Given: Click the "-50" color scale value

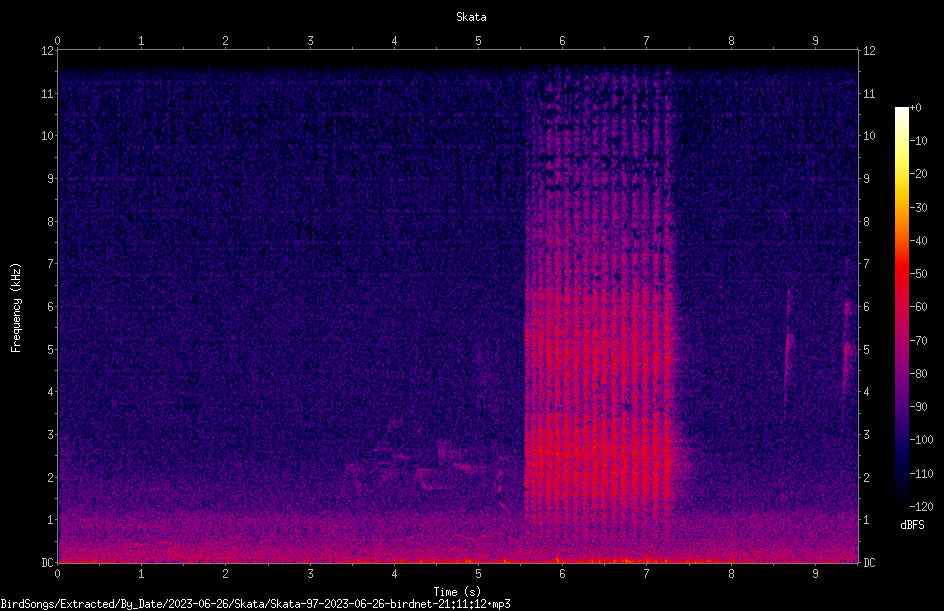Looking at the screenshot, I should tap(918, 274).
